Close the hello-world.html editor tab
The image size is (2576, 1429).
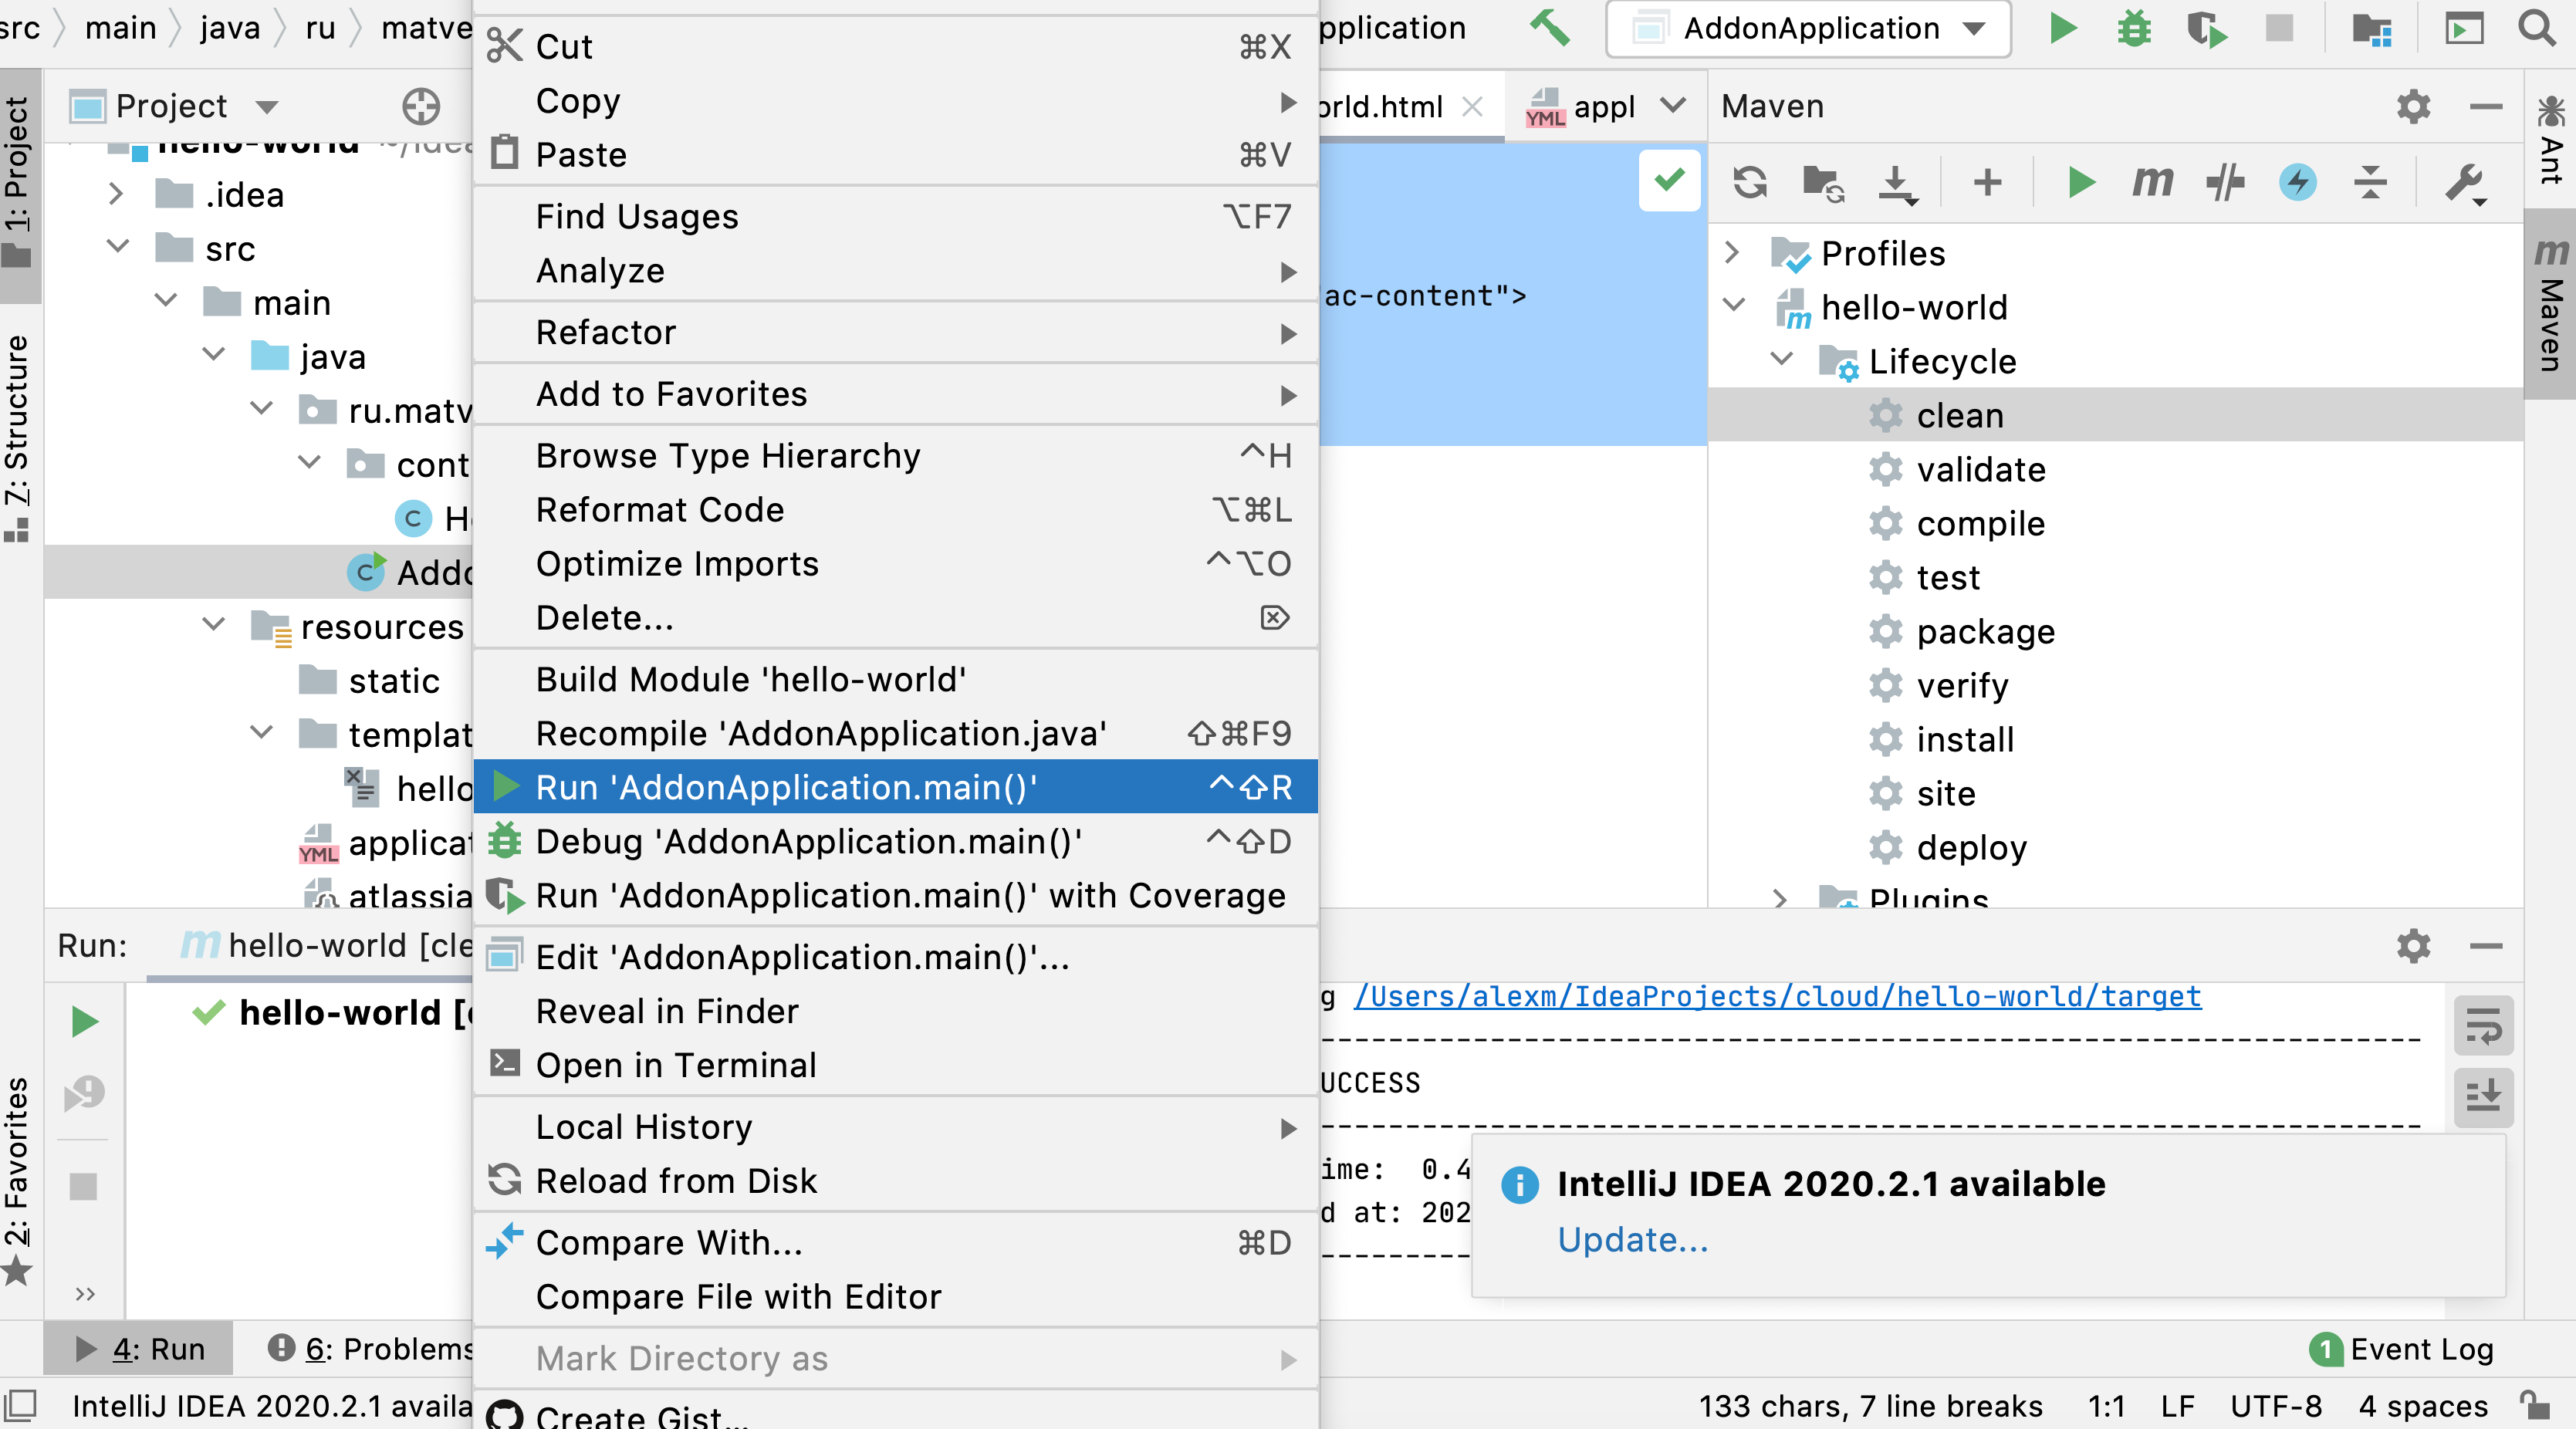[1472, 106]
